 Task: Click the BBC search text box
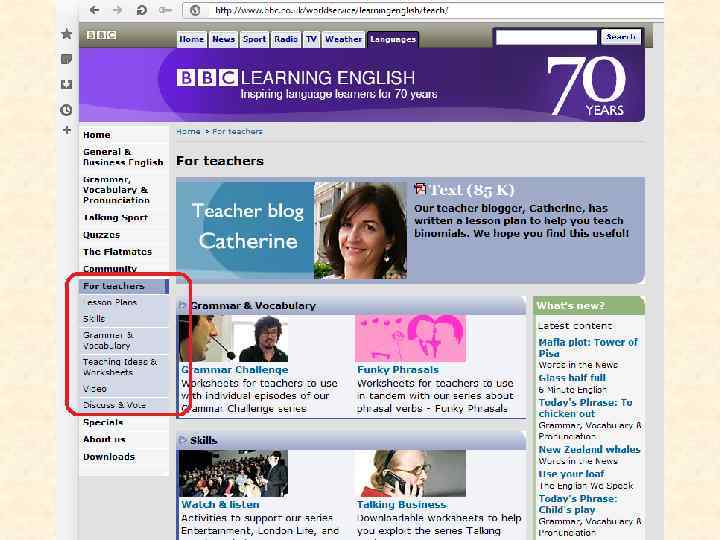tap(546, 37)
